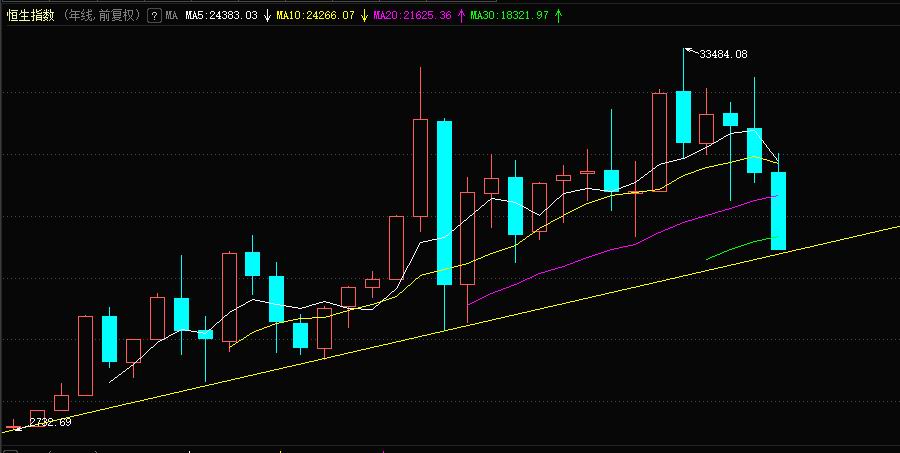Select the MA10:24266.07 readout
This screenshot has width=900, height=453.
tap(316, 16)
